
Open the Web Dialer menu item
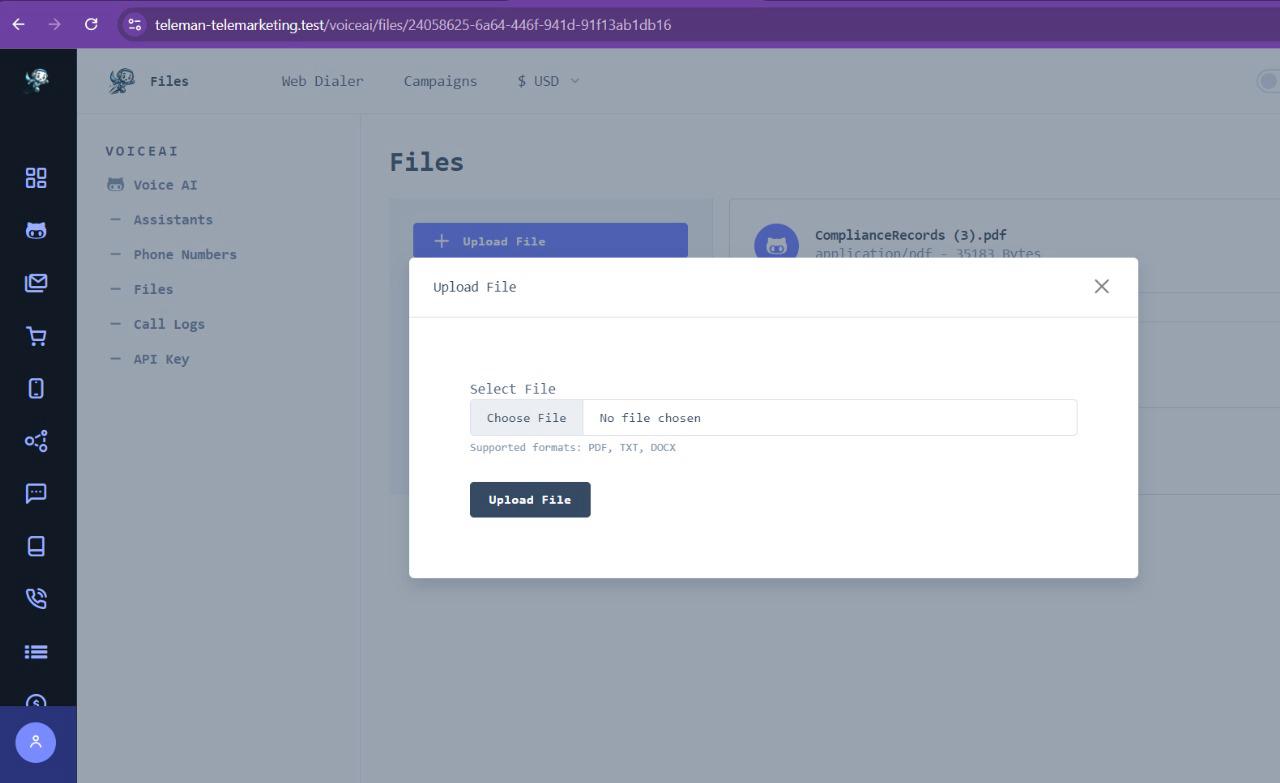322,81
